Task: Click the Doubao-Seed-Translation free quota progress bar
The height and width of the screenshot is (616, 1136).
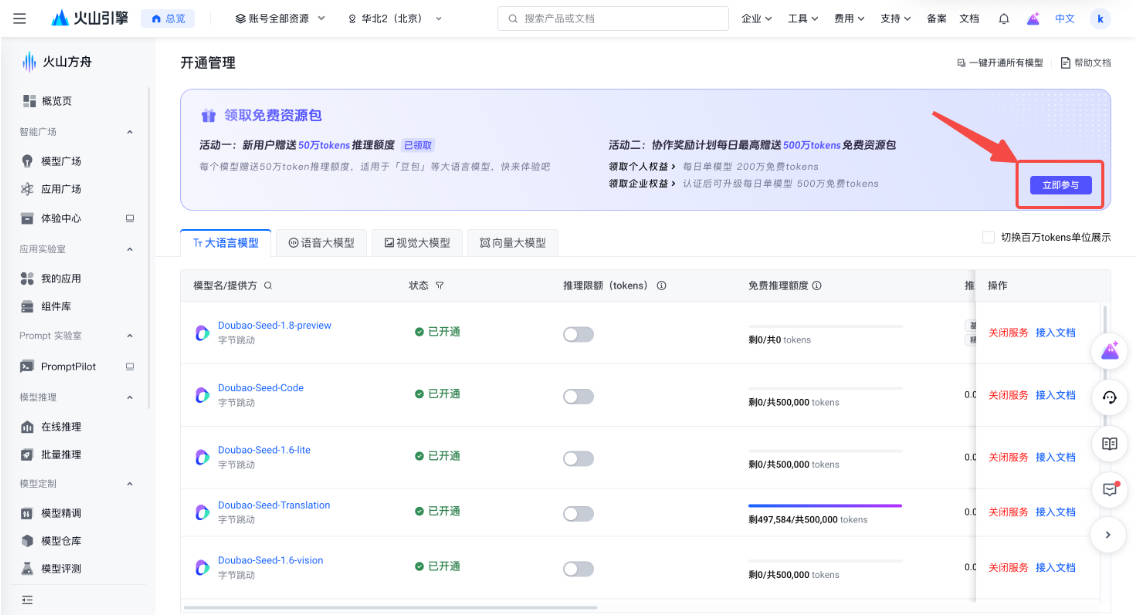Action: 825,506
